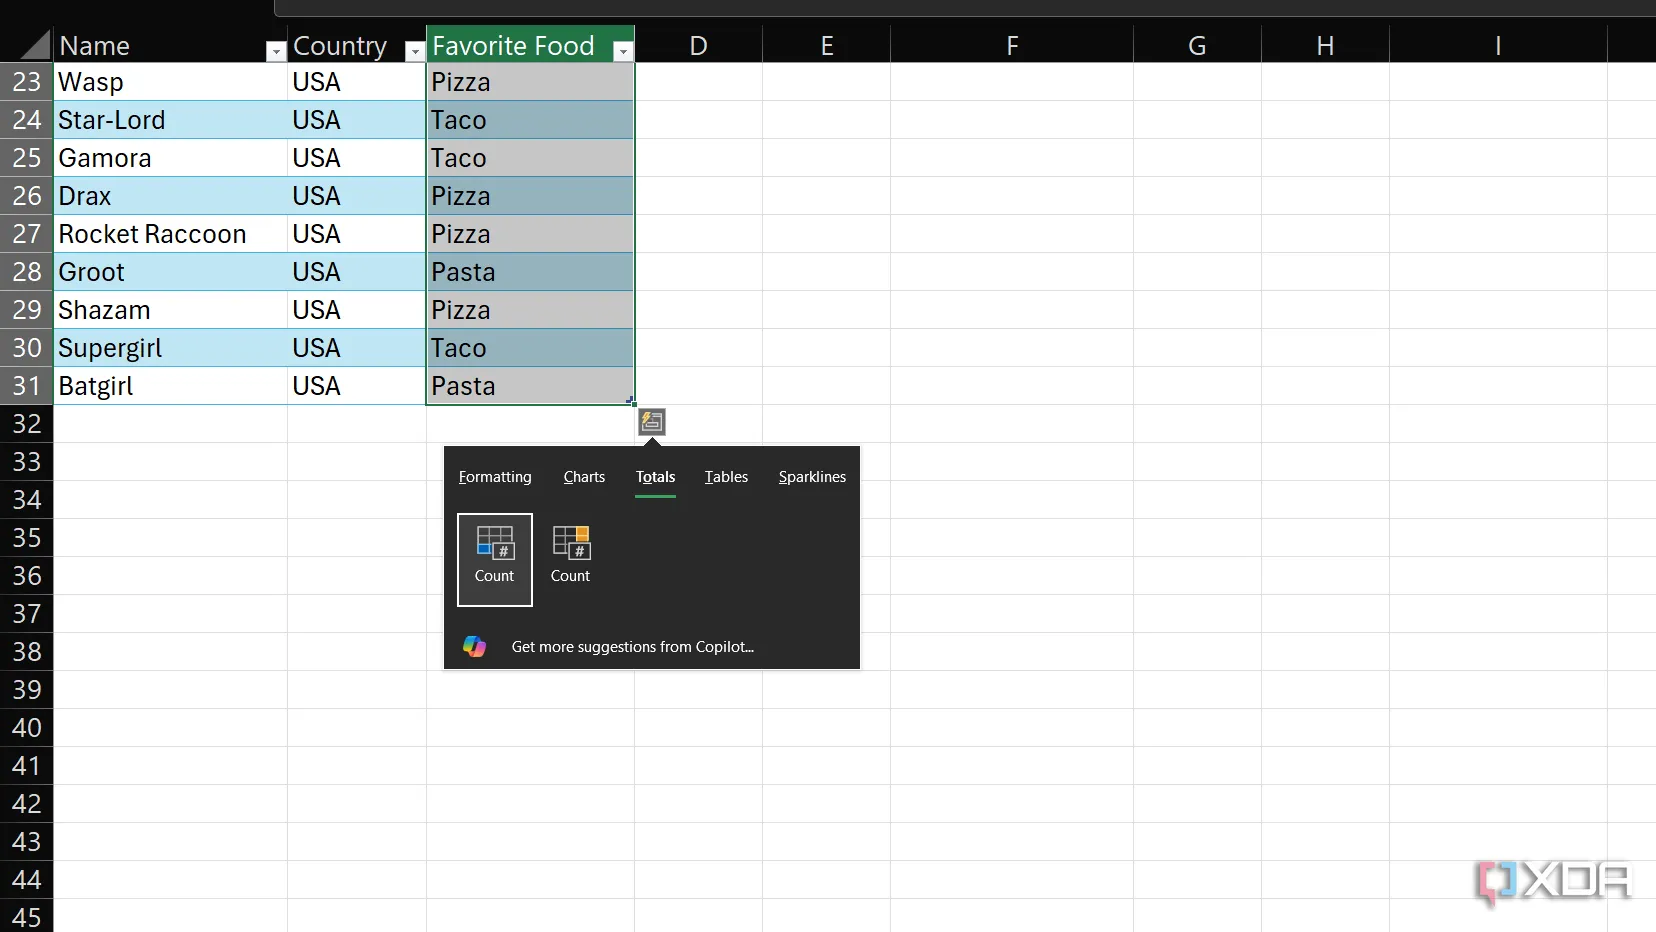Switch to the Sparklines tab

point(812,477)
